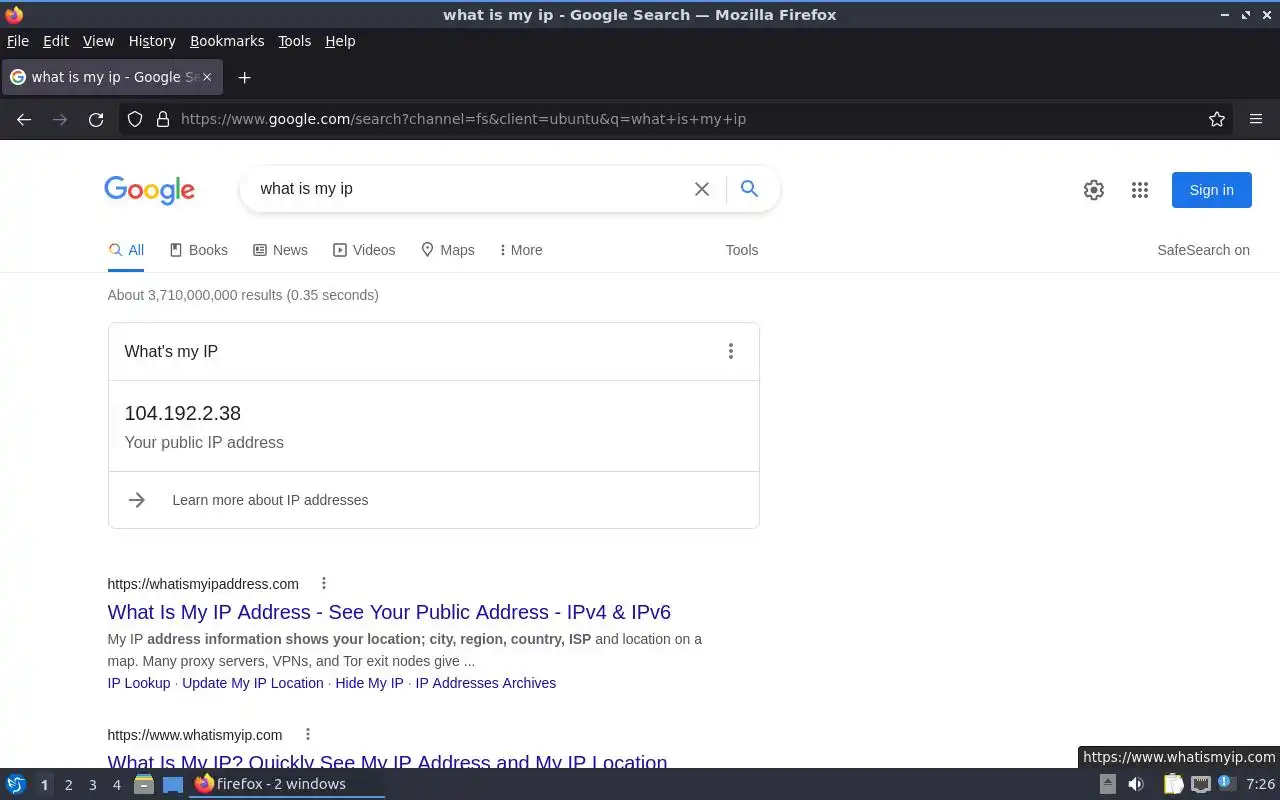Switch to workspace 3
Image resolution: width=1280 pixels, height=800 pixels.
(x=92, y=785)
